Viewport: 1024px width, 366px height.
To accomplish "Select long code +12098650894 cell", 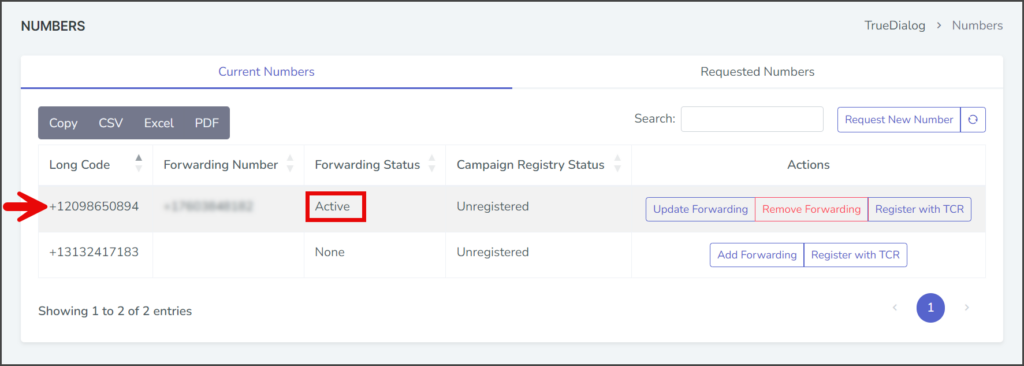I will pos(95,208).
